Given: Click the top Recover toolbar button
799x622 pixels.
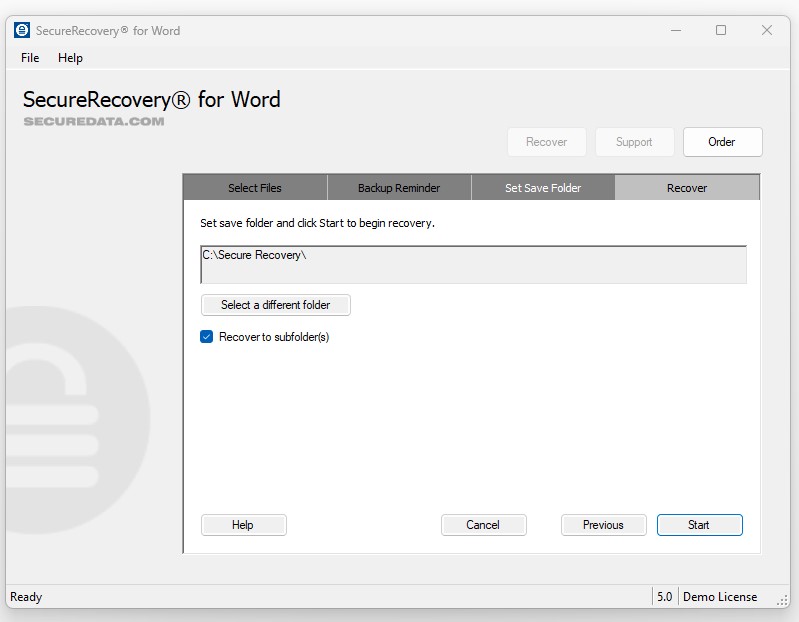Looking at the screenshot, I should pos(546,142).
